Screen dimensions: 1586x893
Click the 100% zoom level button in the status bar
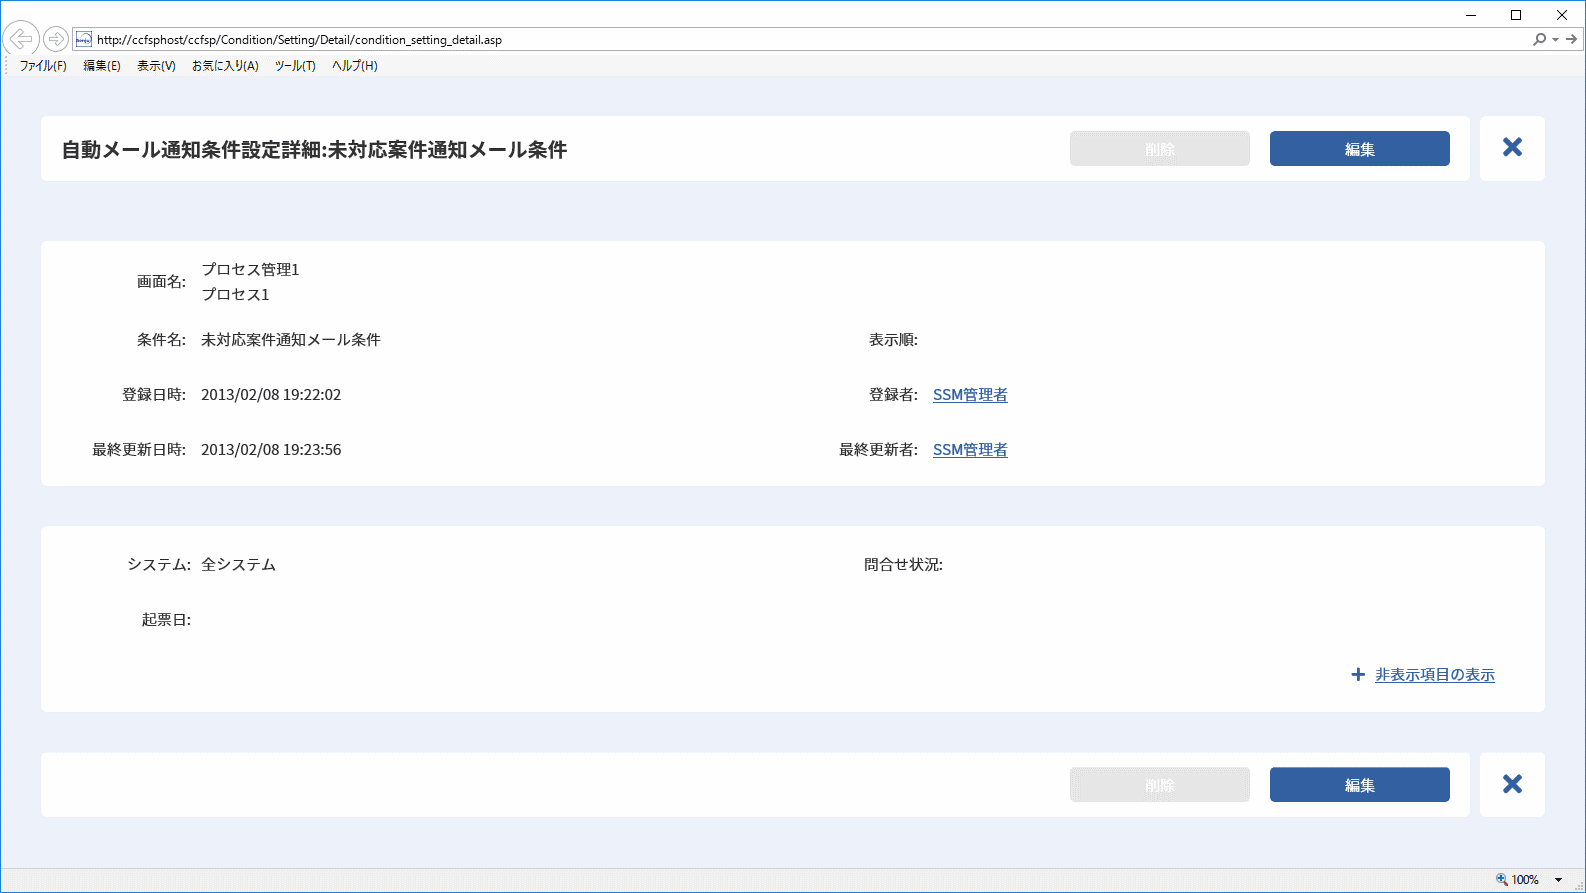coord(1518,880)
